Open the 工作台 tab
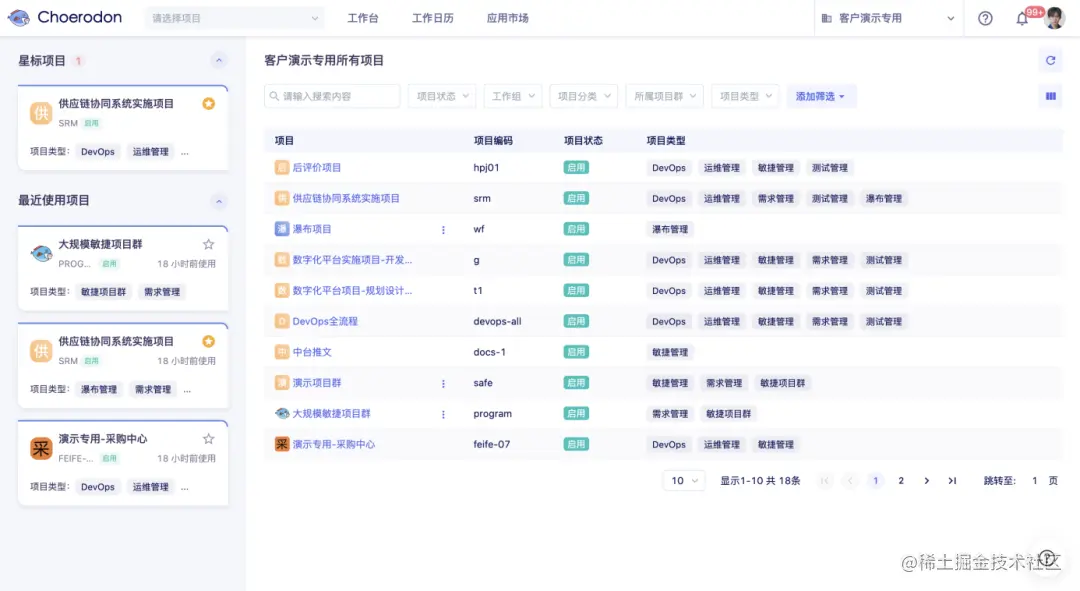 [x=363, y=19]
